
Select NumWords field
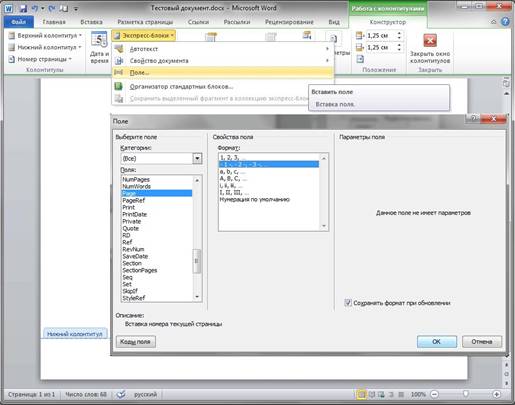coord(156,186)
